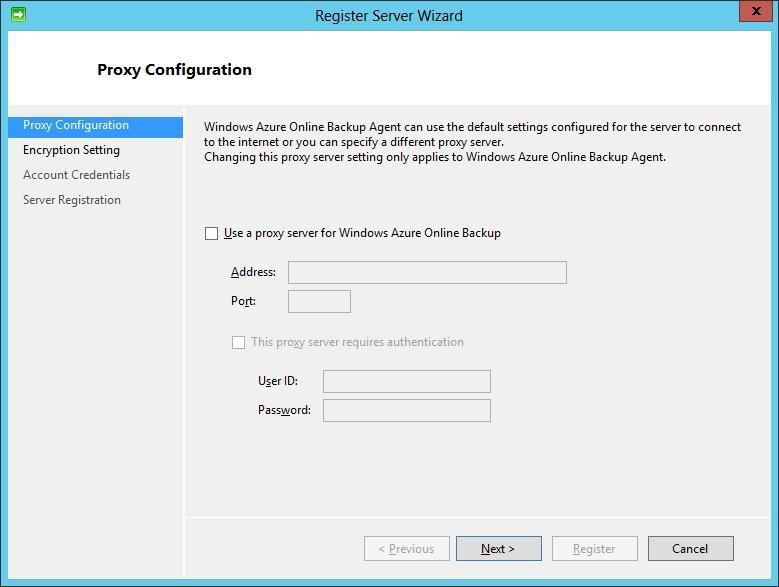
Task: Click the Proxy Configuration page heading
Action: click(174, 70)
